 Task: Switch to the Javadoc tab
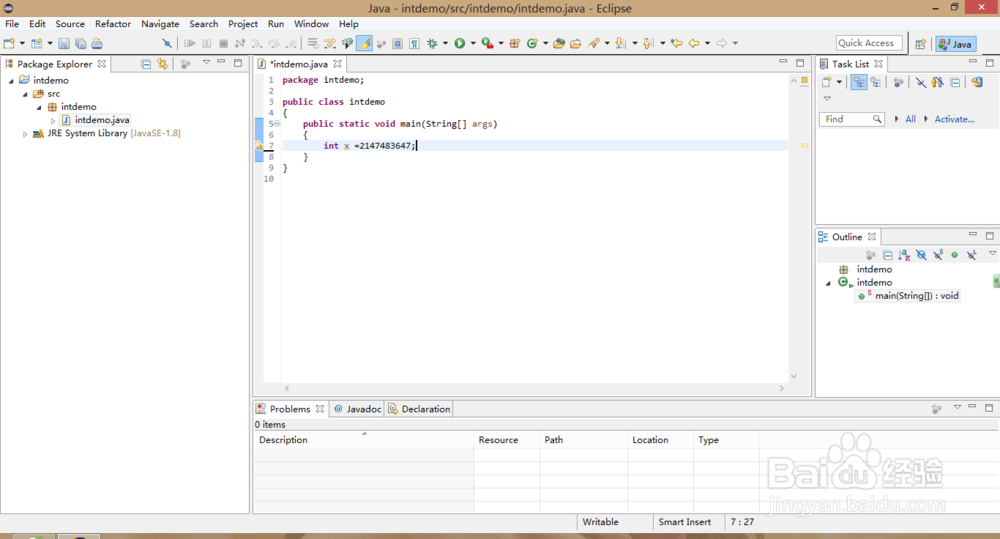click(357, 409)
